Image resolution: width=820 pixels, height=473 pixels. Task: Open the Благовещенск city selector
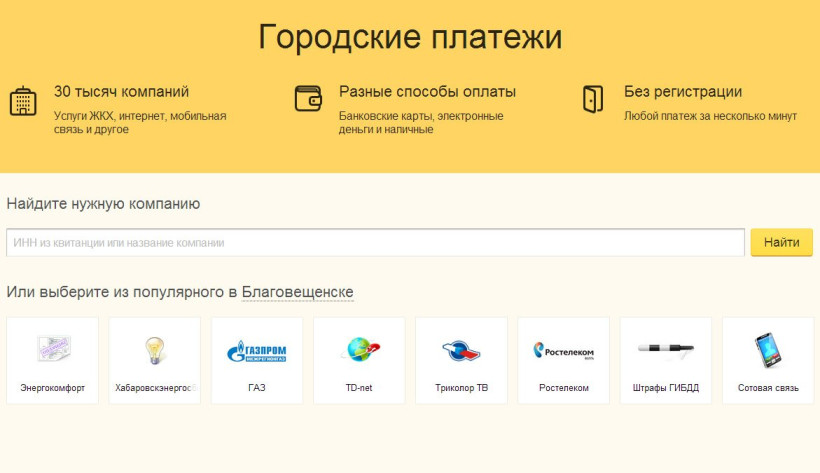(297, 292)
